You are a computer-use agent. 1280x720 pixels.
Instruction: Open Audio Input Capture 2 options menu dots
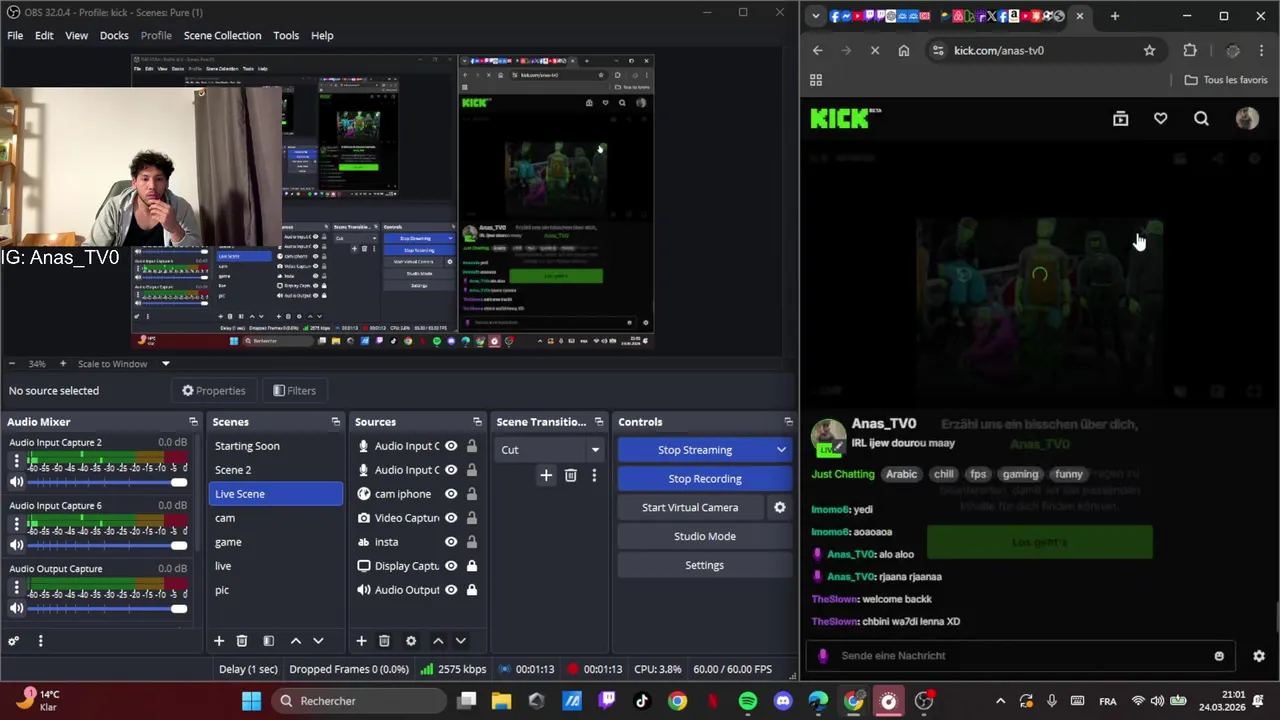pyautogui.click(x=16, y=461)
